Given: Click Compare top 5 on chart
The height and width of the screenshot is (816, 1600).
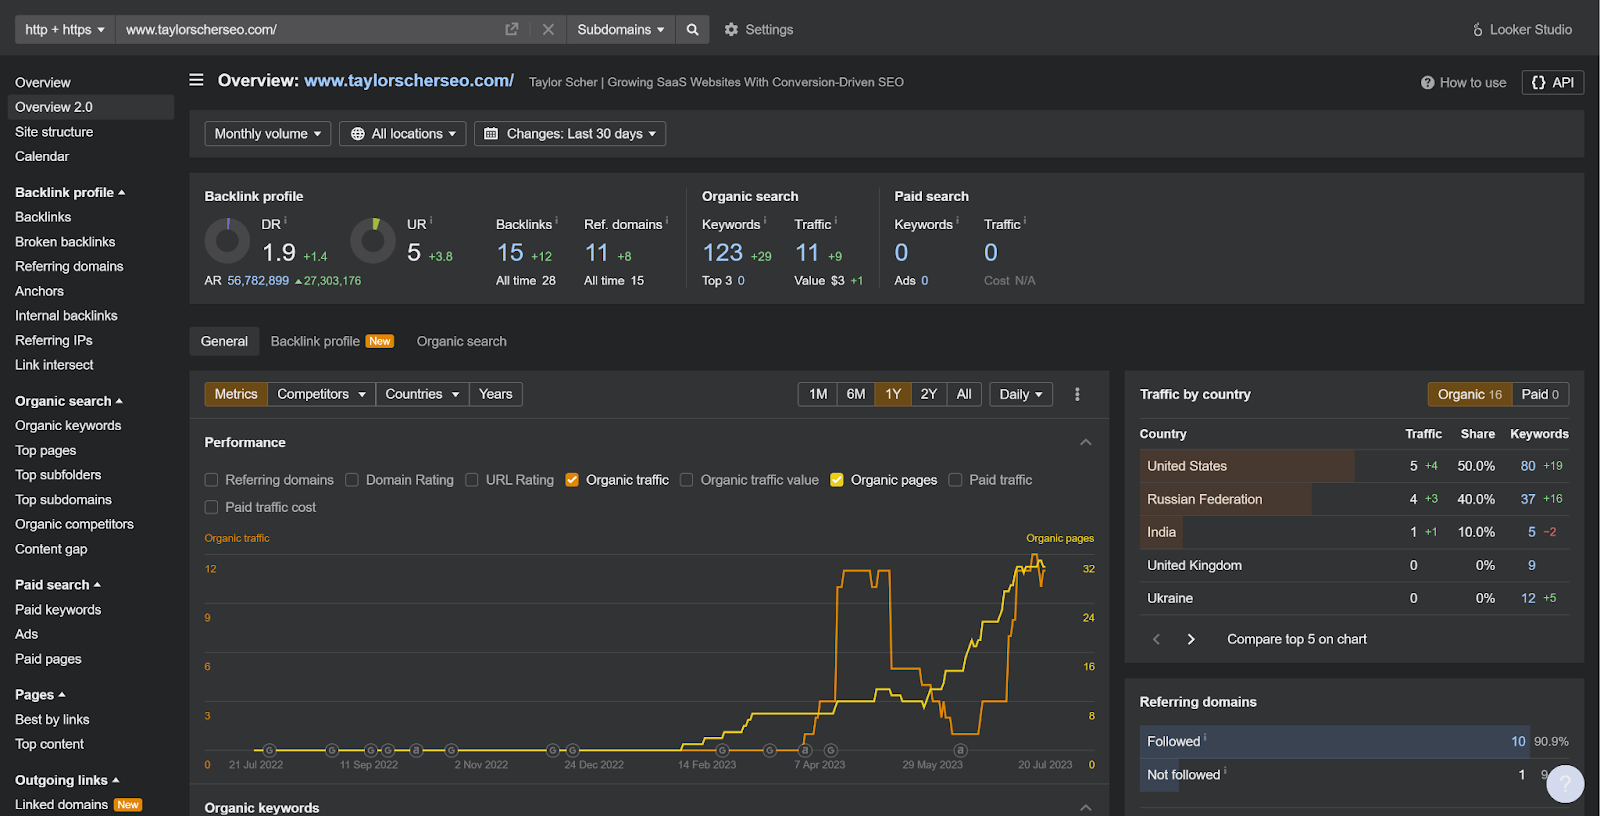Looking at the screenshot, I should pos(1297,639).
